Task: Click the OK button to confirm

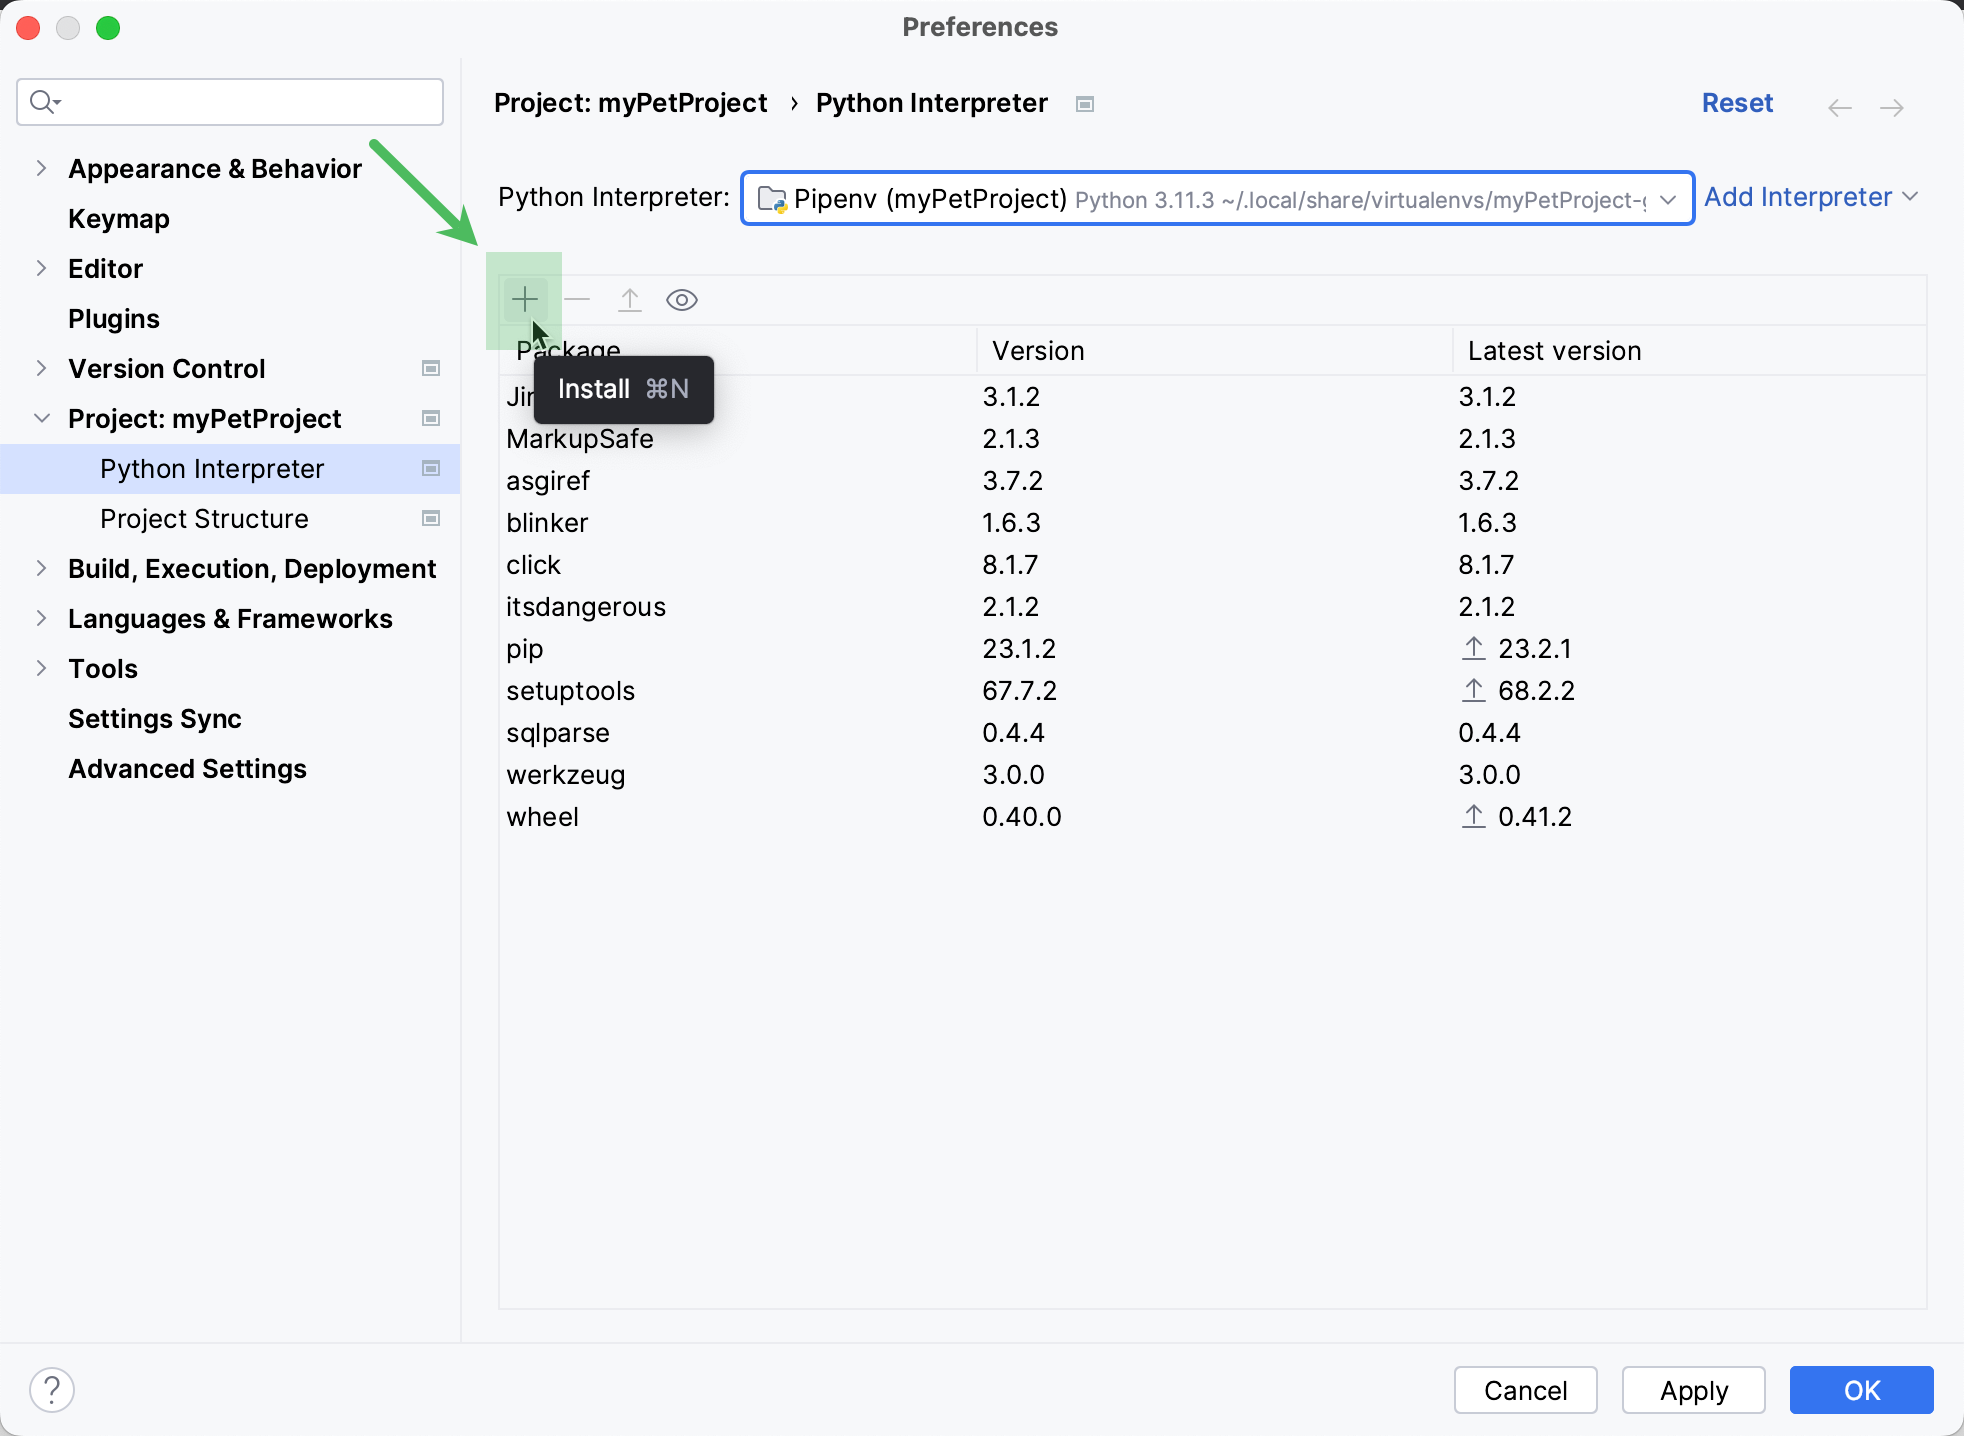Action: pyautogui.click(x=1860, y=1389)
